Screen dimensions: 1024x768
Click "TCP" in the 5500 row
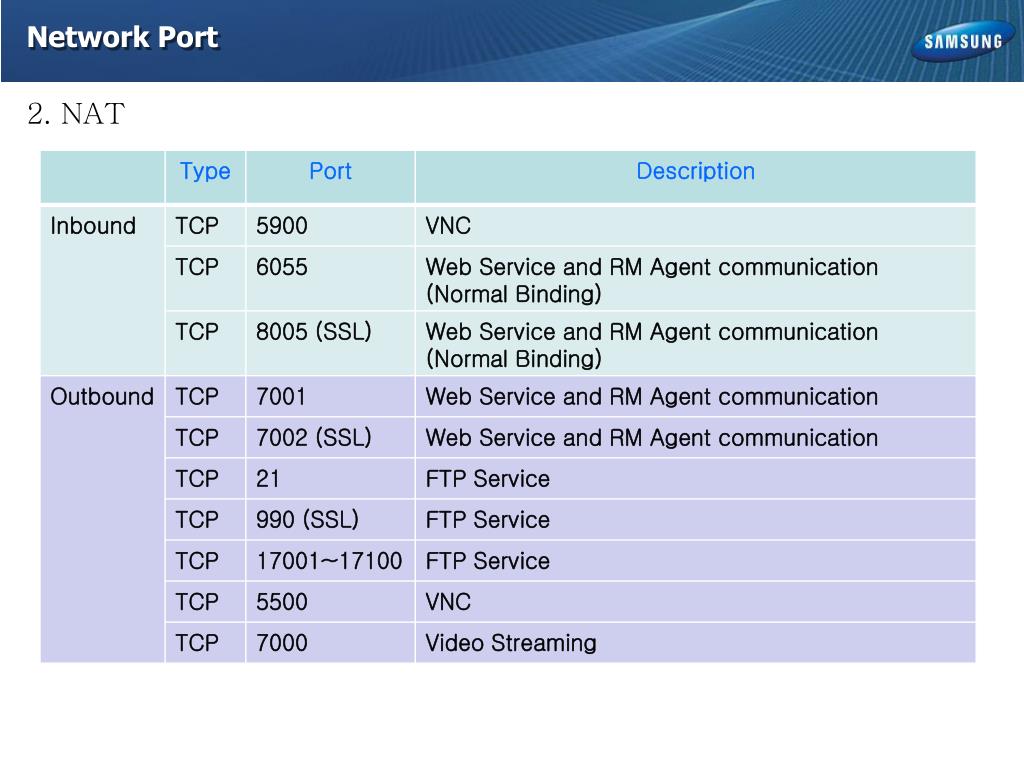[x=197, y=602]
